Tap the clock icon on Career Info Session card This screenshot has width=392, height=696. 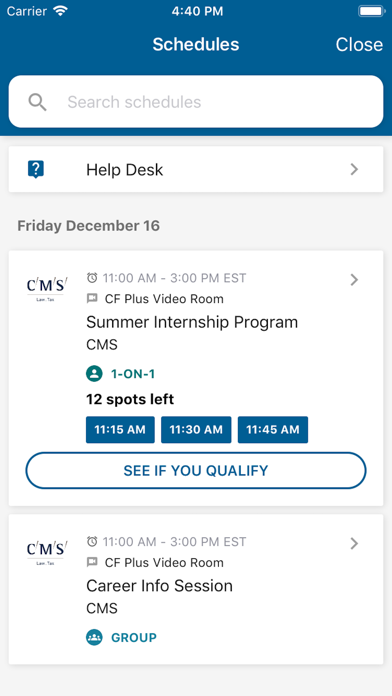point(92,542)
